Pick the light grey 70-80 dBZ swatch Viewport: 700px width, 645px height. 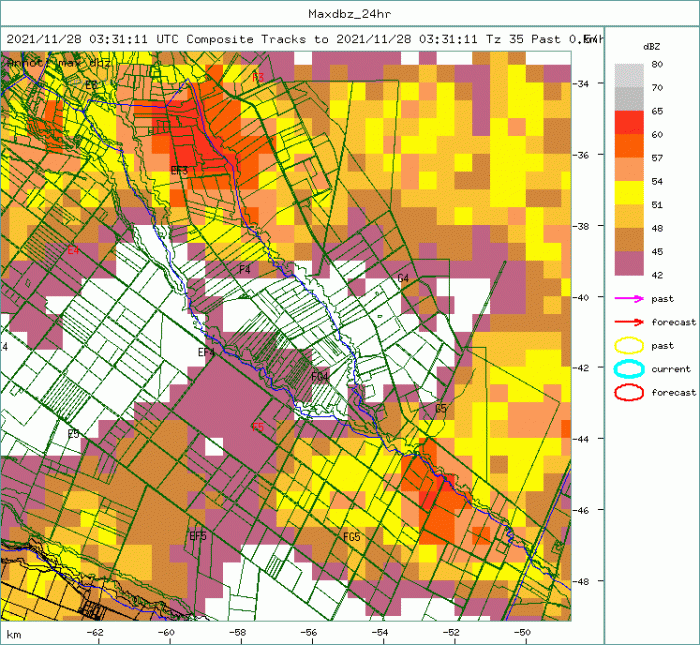(x=629, y=76)
